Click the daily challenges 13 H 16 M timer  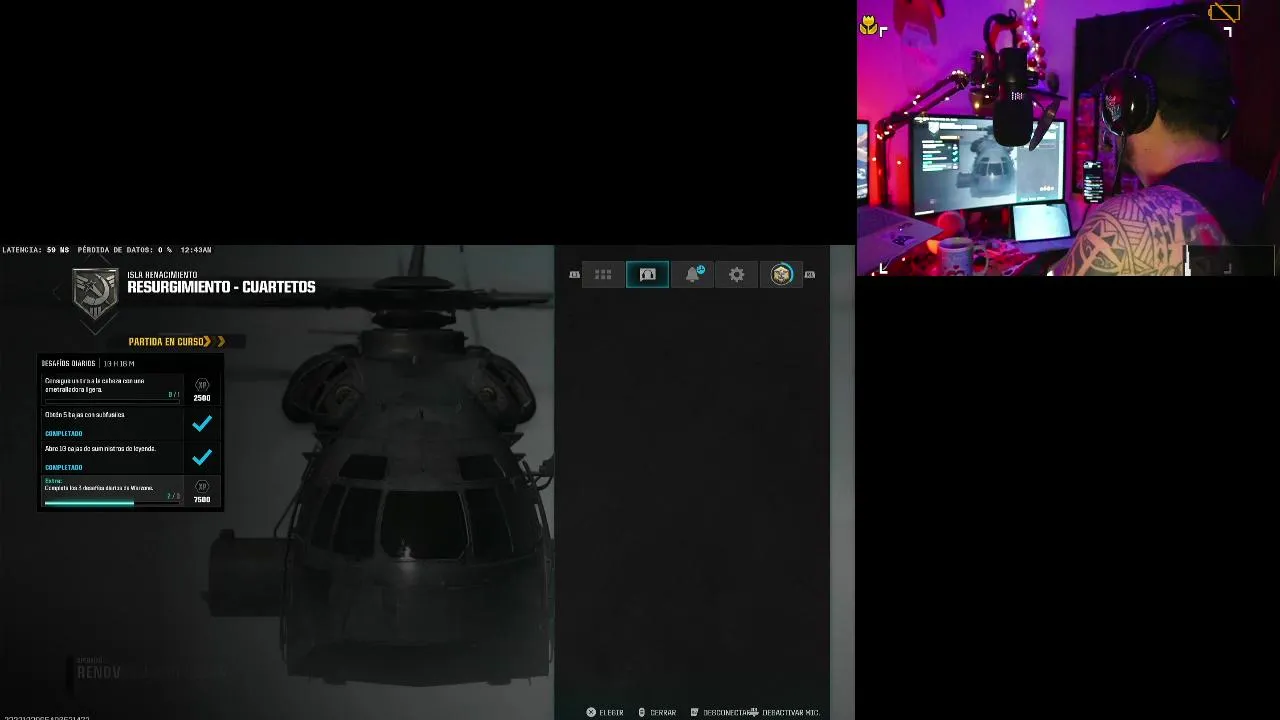(x=119, y=363)
